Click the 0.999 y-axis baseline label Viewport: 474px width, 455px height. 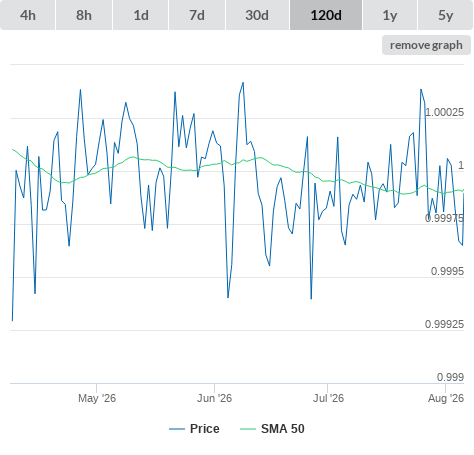[450, 377]
